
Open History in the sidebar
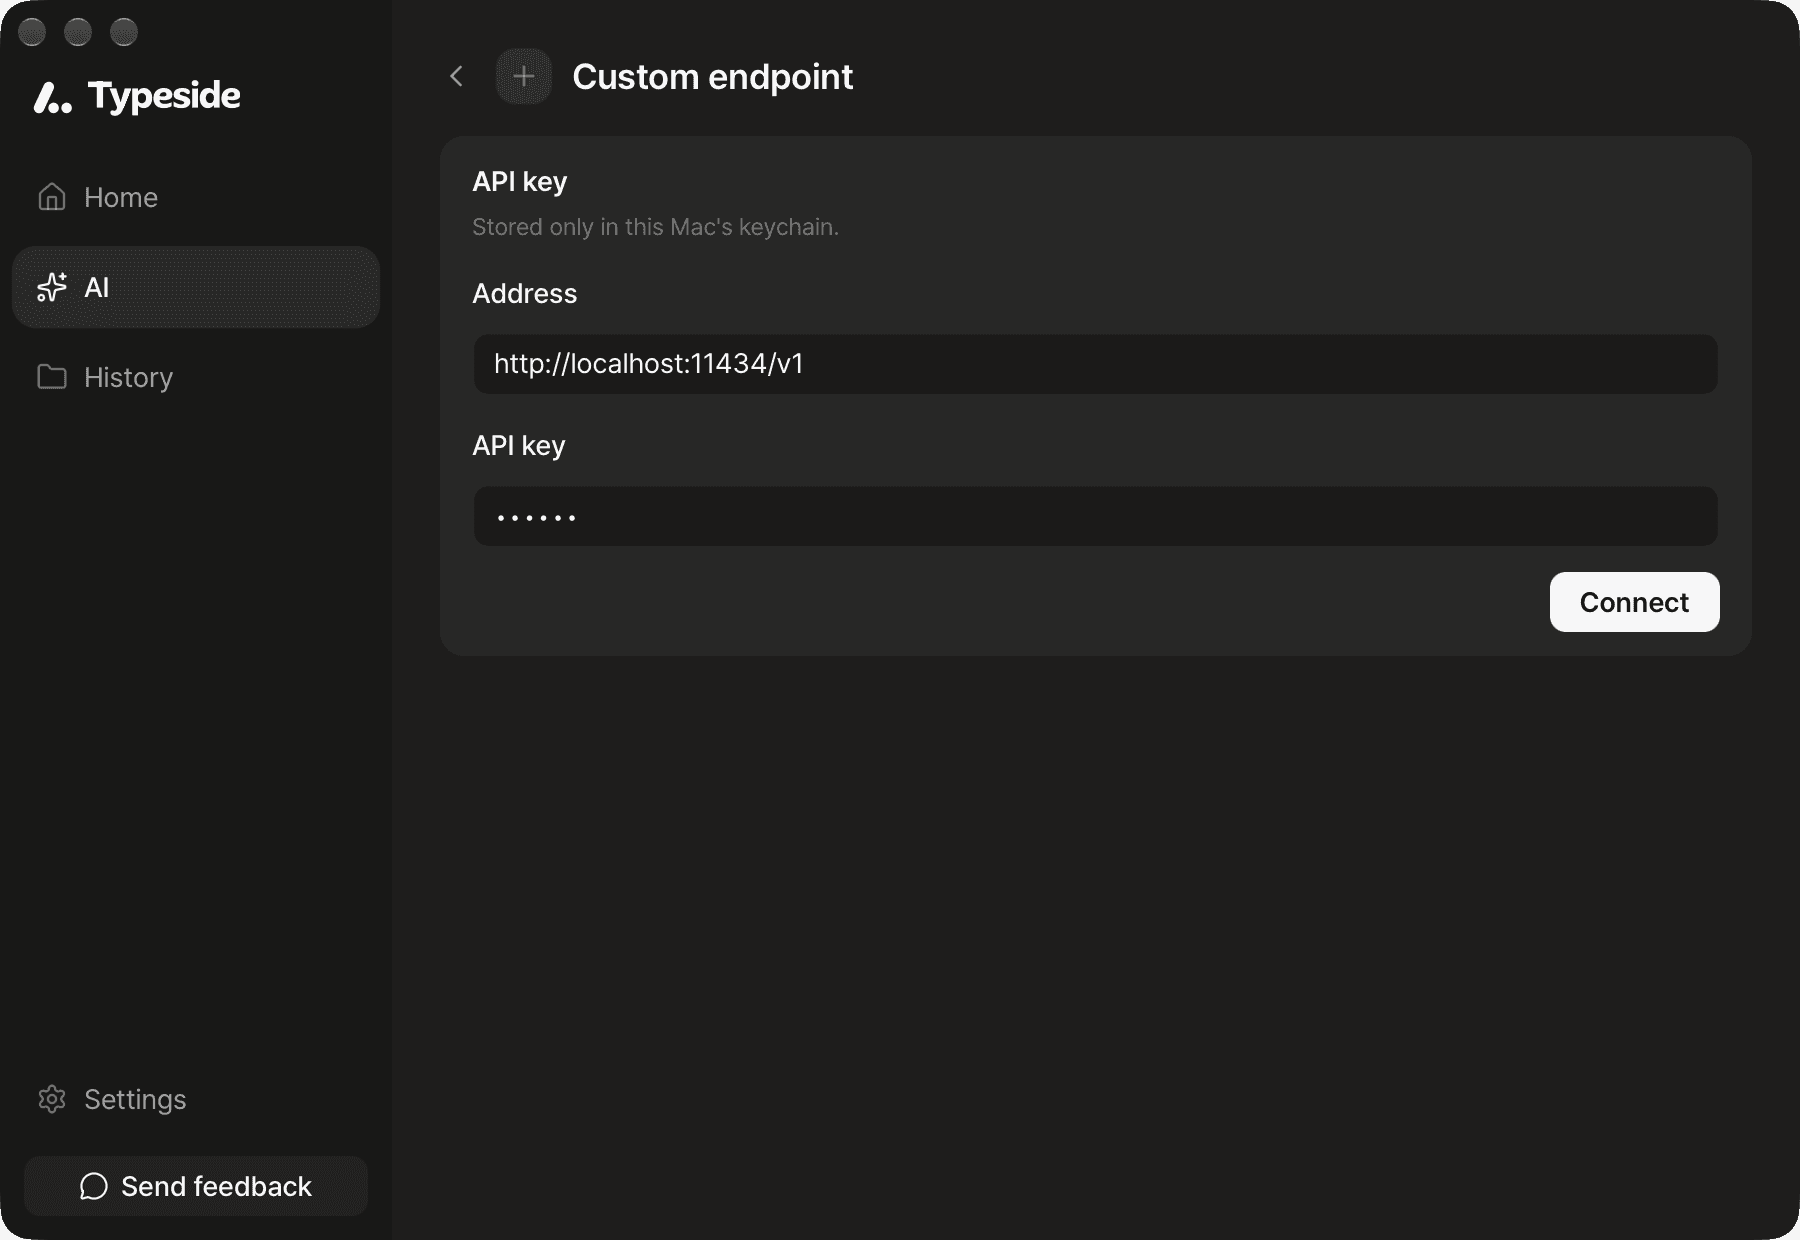click(x=196, y=377)
